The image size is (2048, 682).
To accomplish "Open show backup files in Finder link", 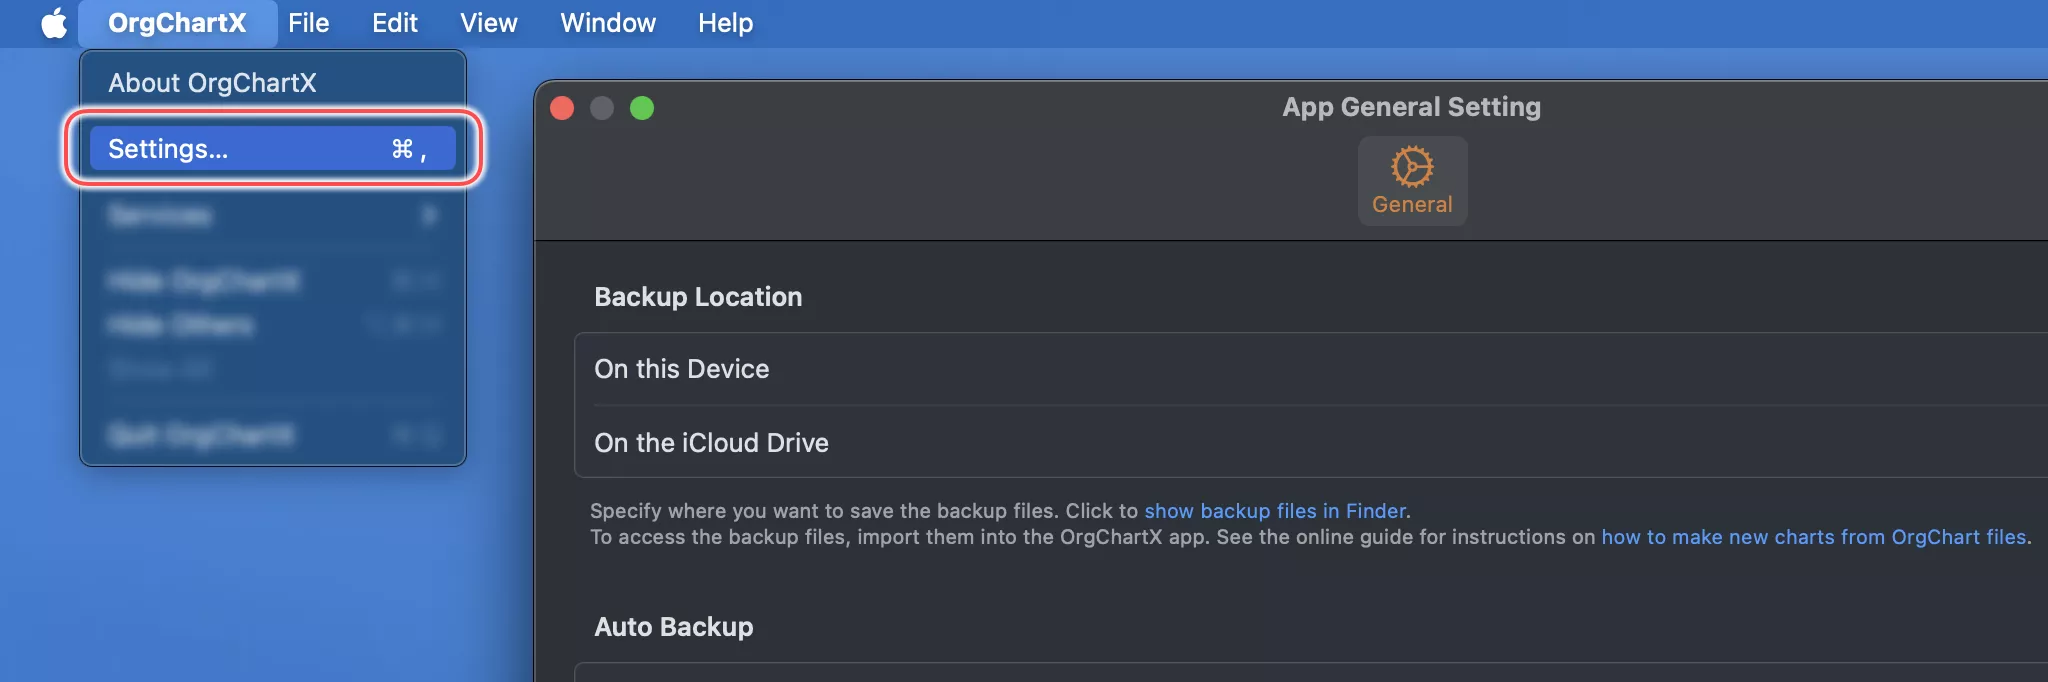I will coord(1275,511).
